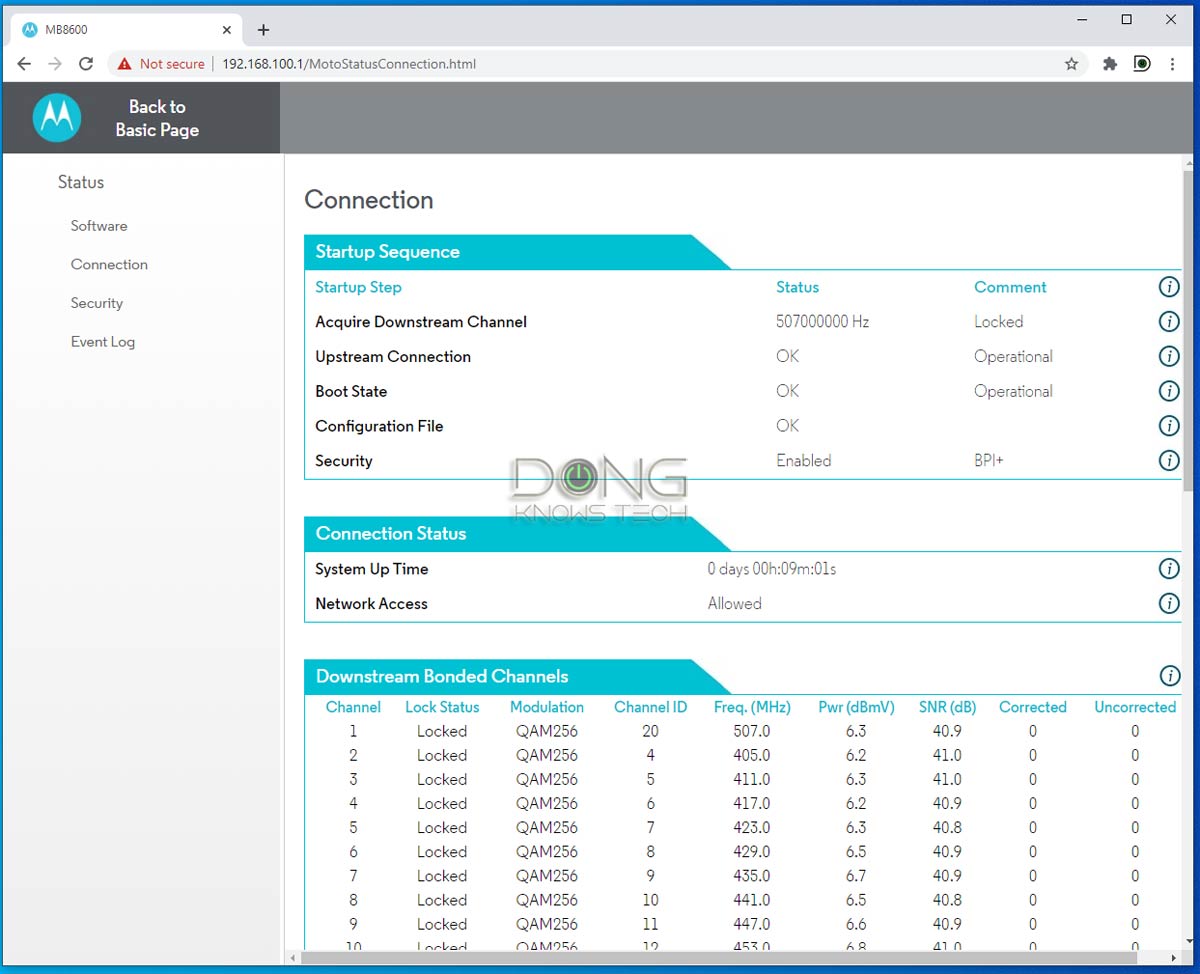1200x974 pixels.
Task: Show info for System Up Time
Action: pyautogui.click(x=1168, y=569)
